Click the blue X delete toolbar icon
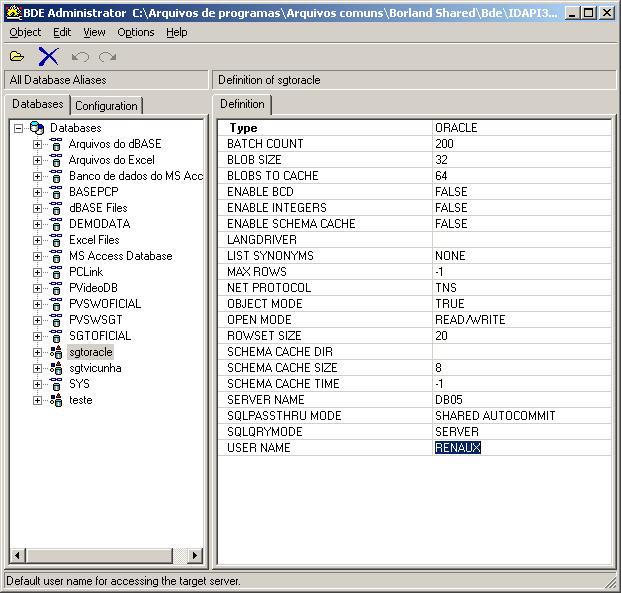The height and width of the screenshot is (593, 621). (48, 56)
